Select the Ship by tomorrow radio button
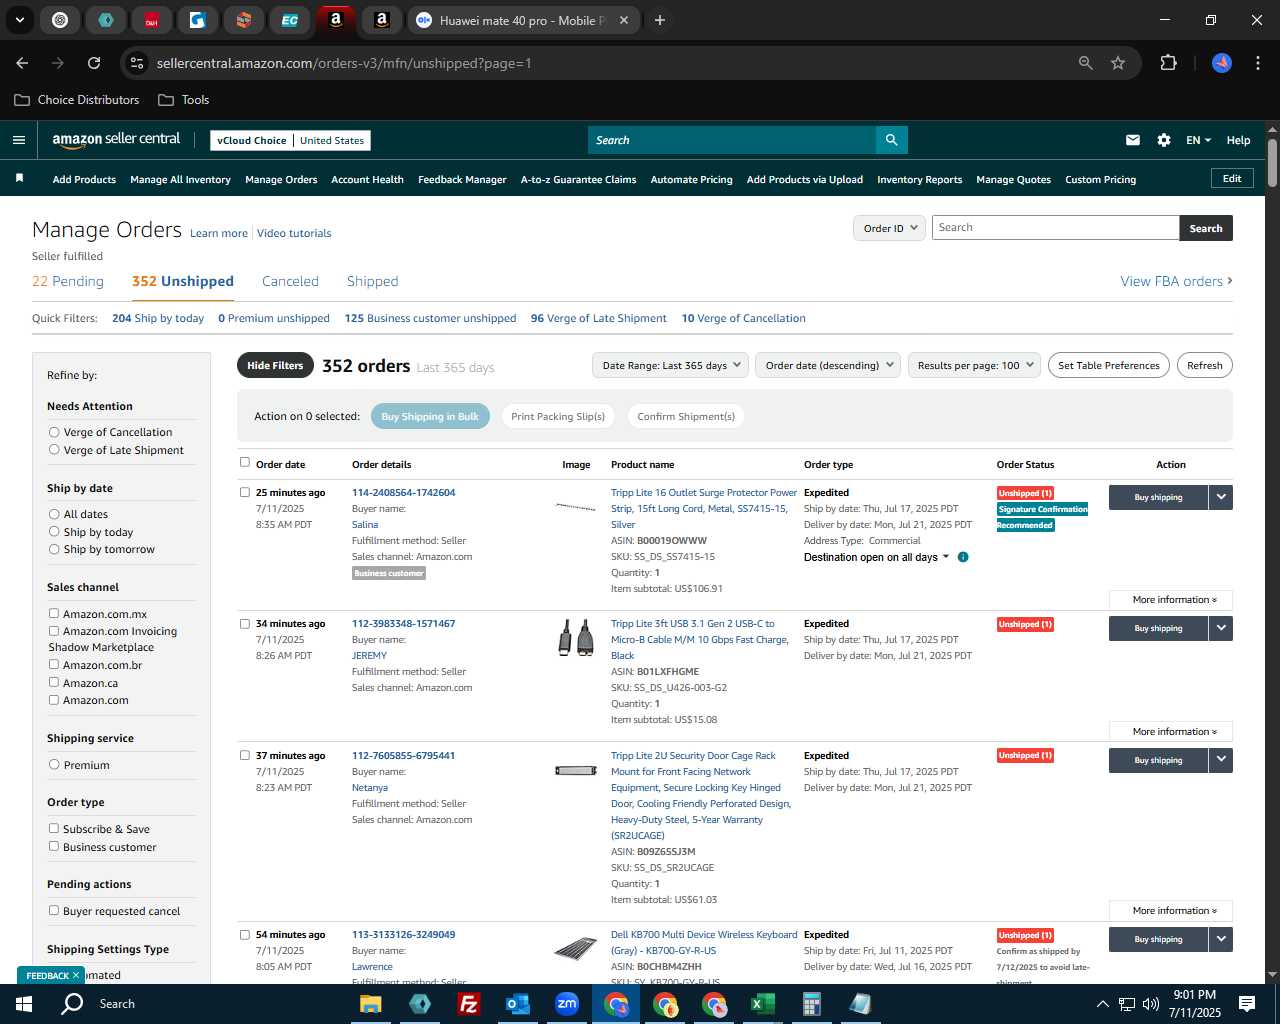 54,549
